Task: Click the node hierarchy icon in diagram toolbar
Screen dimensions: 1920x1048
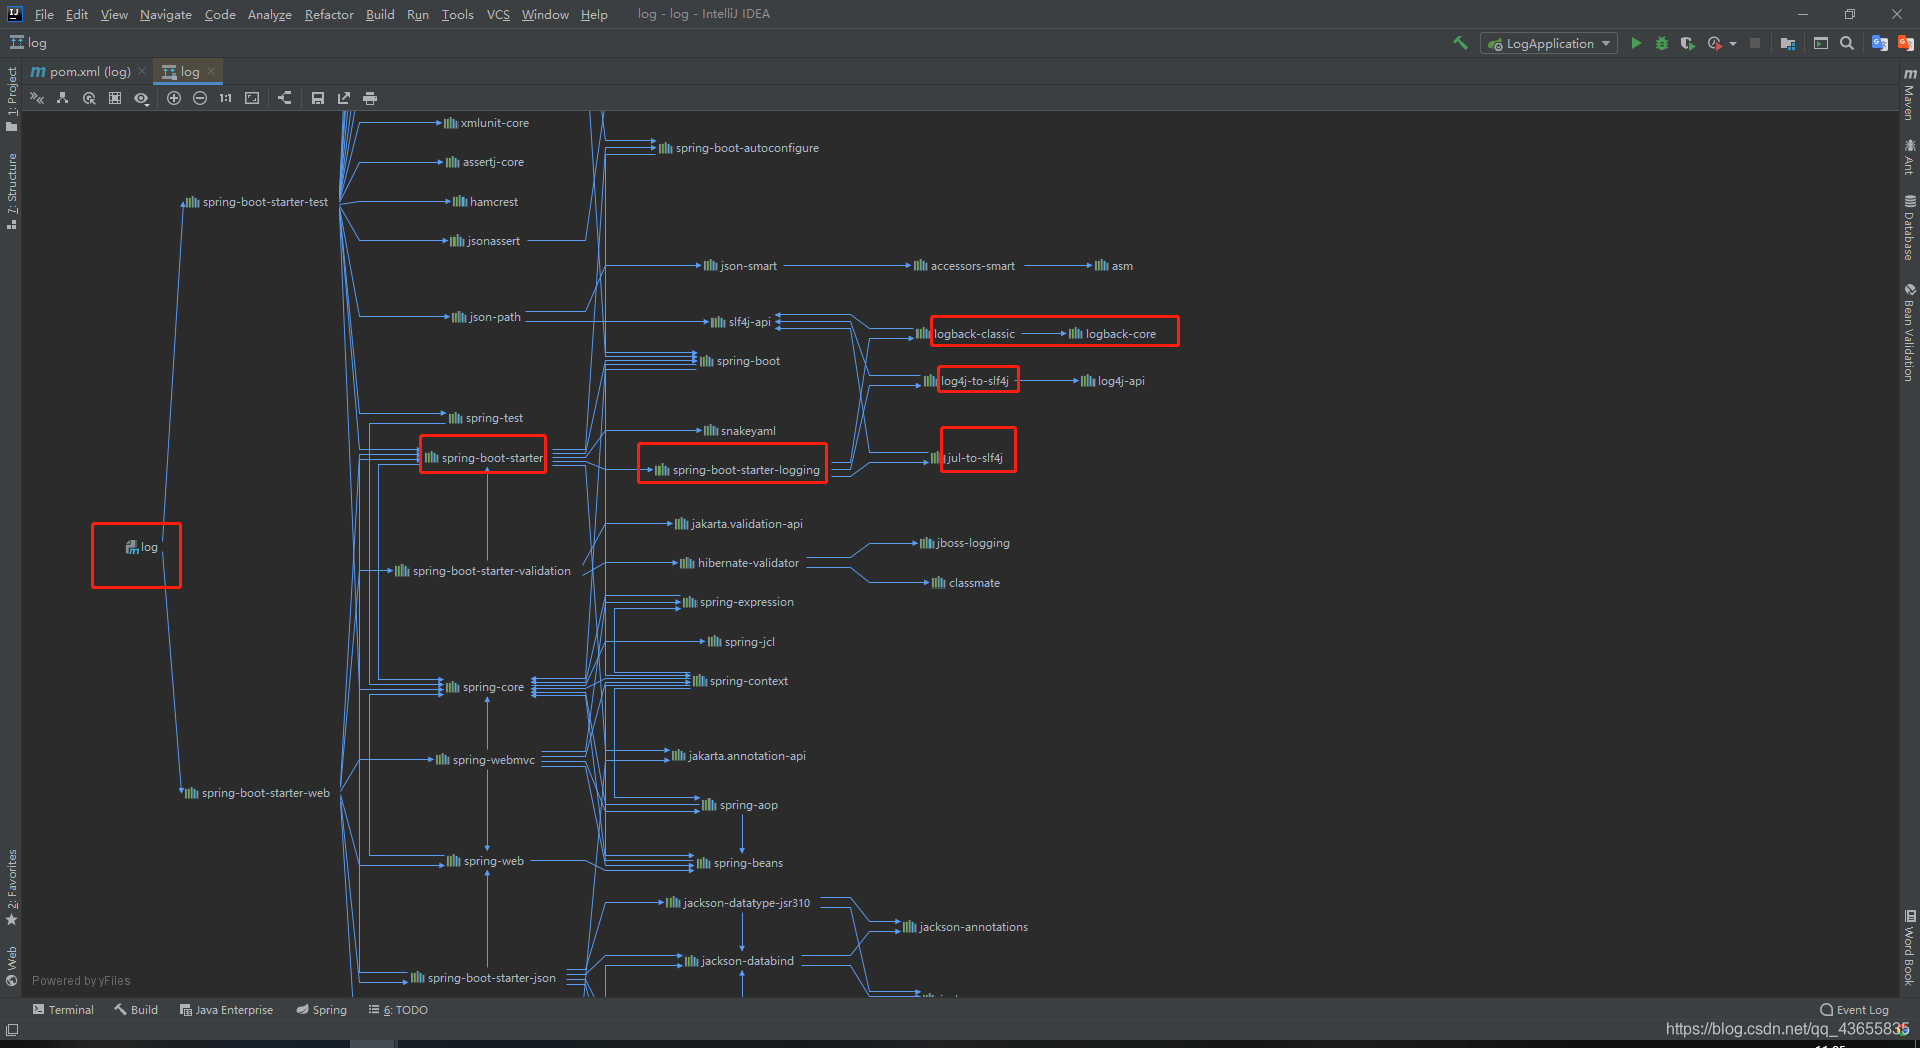Action: pyautogui.click(x=63, y=98)
